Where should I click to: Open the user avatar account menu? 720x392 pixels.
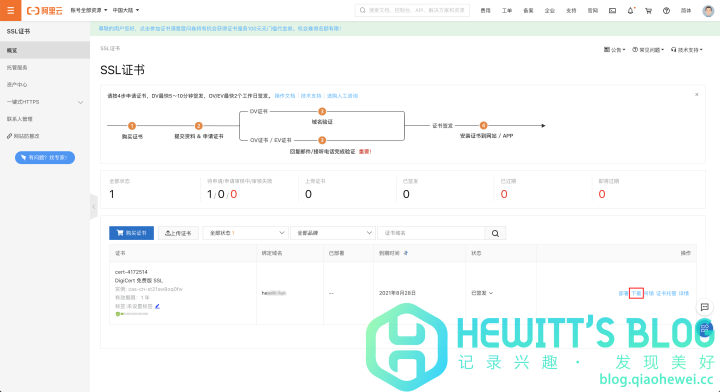tap(709, 11)
